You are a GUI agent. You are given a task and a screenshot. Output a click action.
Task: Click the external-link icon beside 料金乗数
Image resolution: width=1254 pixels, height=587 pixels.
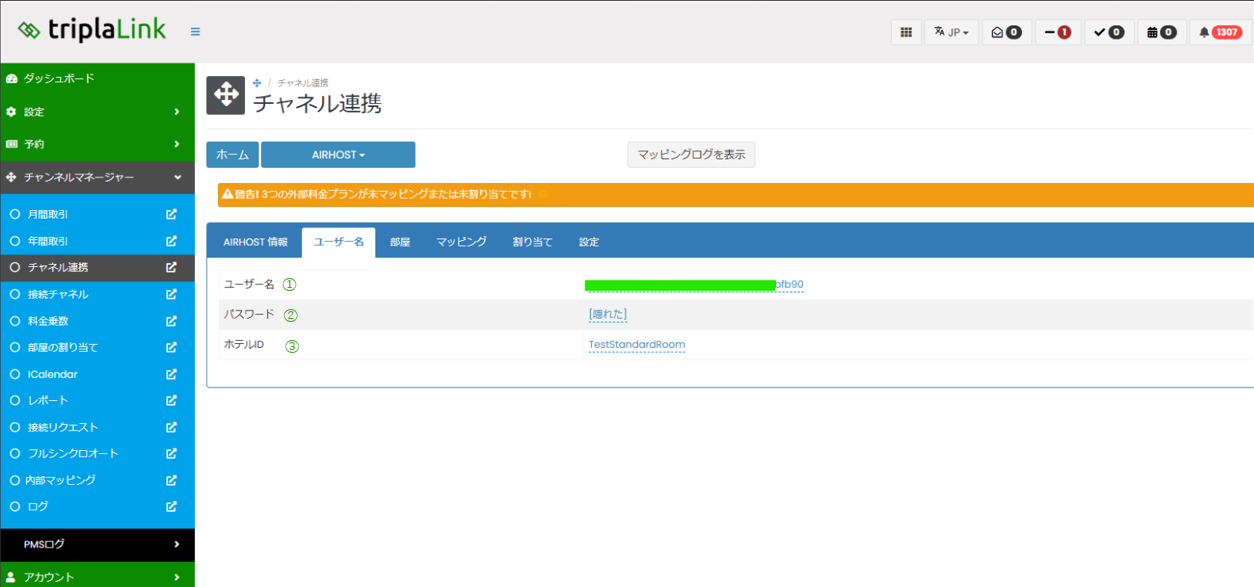(172, 321)
